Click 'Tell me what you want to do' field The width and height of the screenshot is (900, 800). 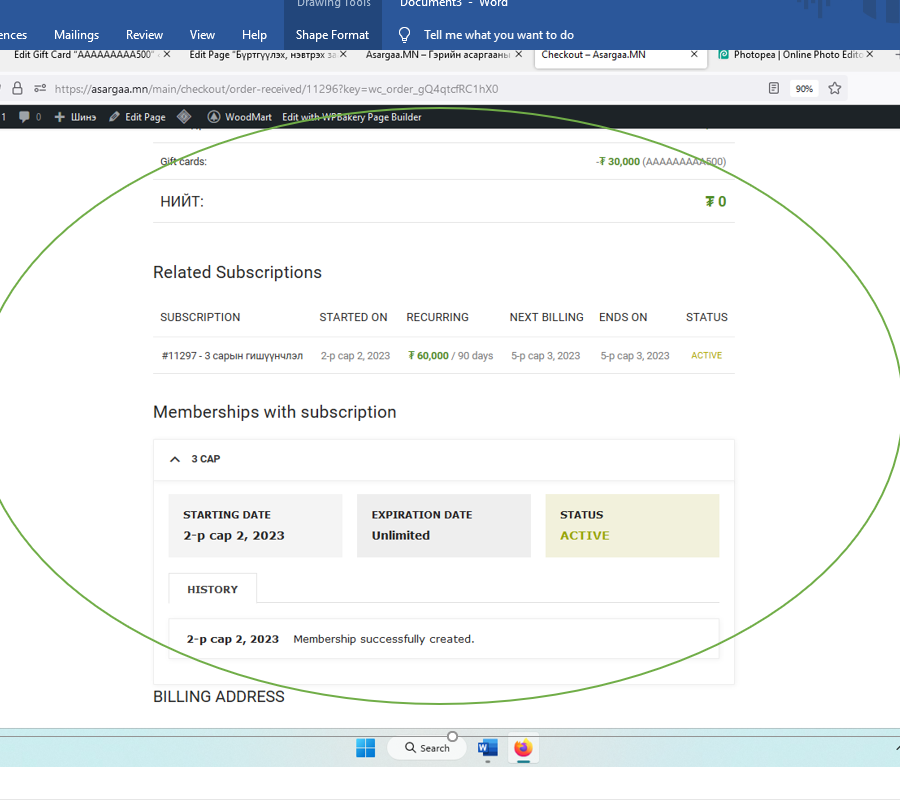[x=499, y=35]
